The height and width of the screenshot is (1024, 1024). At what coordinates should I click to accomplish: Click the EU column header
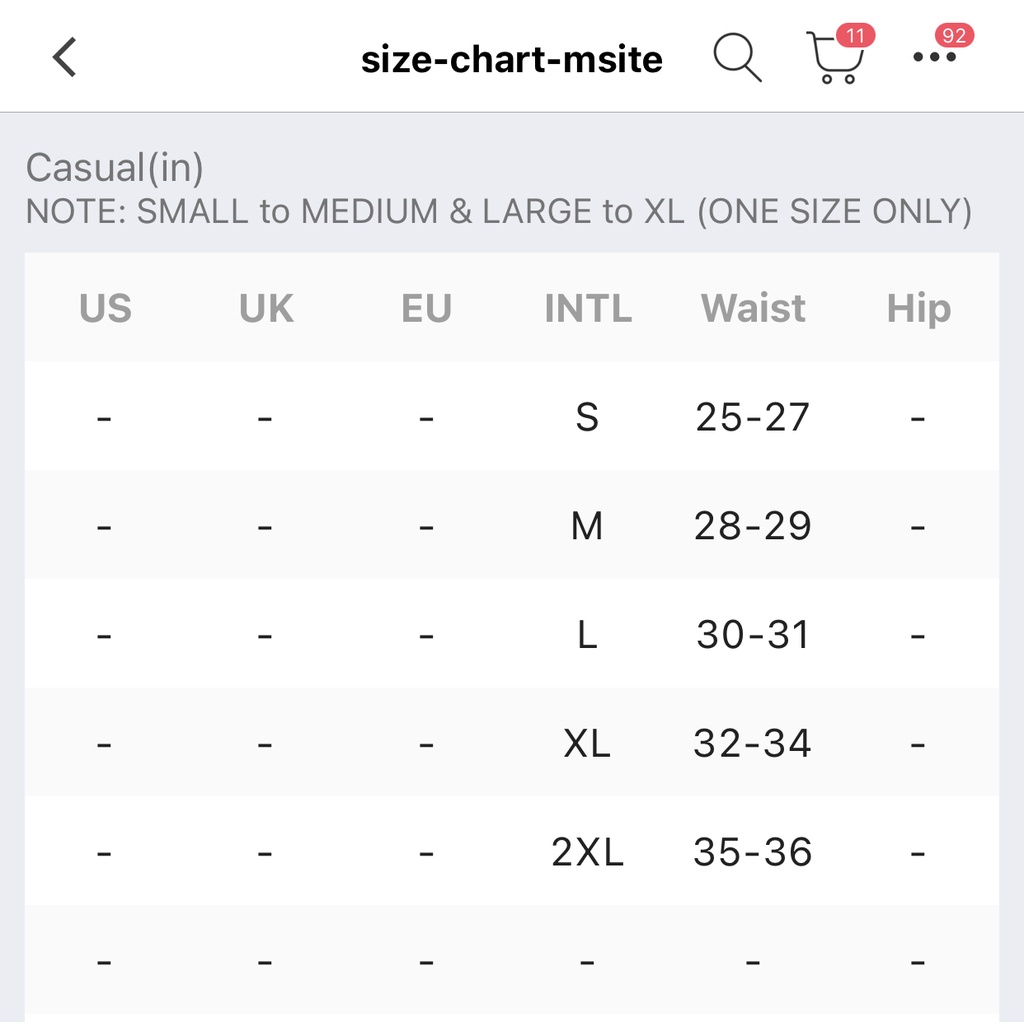[x=426, y=308]
